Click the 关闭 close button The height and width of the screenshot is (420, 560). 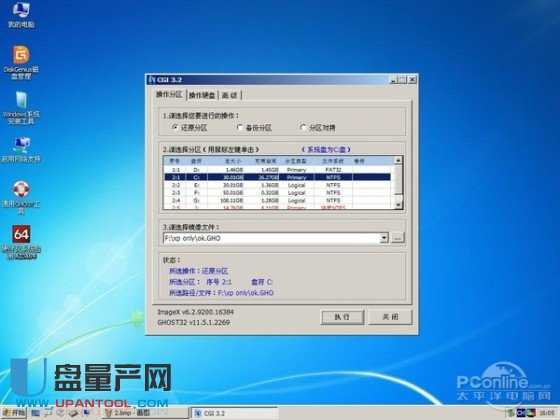pos(390,317)
